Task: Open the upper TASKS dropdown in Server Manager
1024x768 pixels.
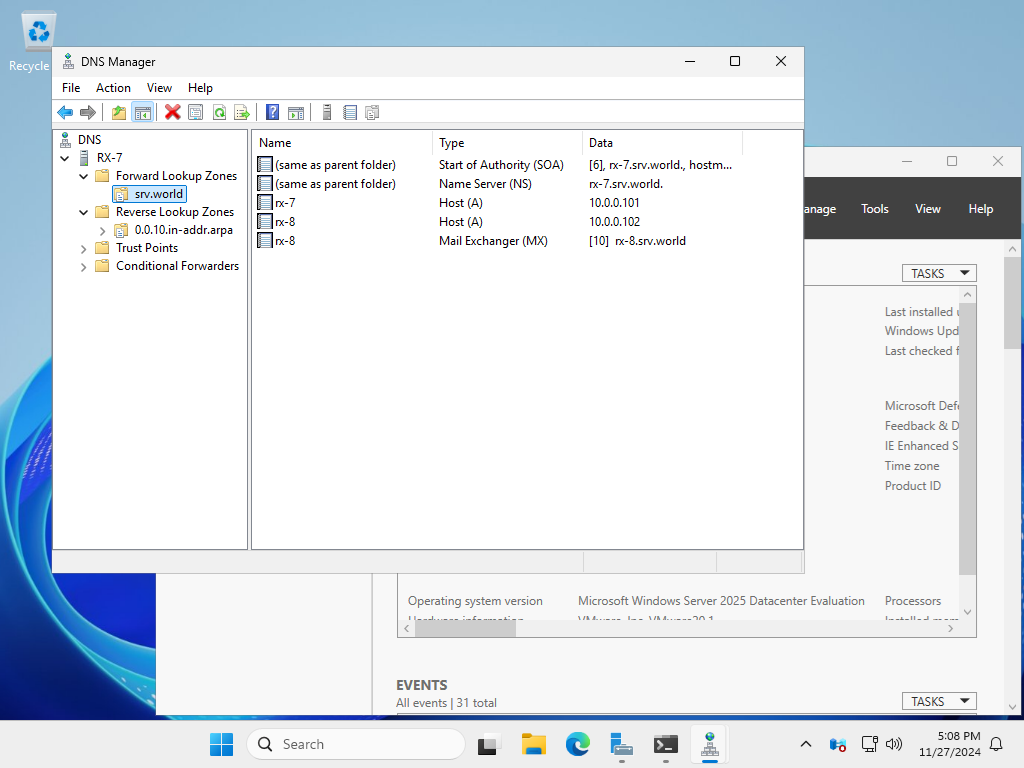Action: point(939,273)
